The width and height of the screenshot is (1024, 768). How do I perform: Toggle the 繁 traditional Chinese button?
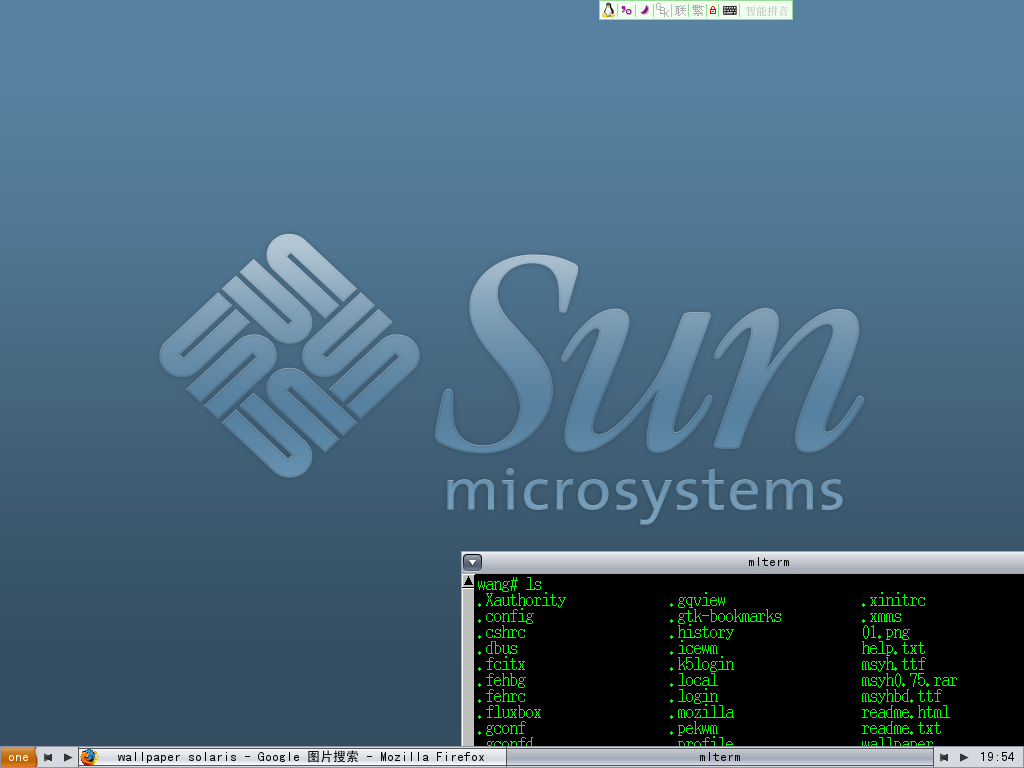pos(697,10)
